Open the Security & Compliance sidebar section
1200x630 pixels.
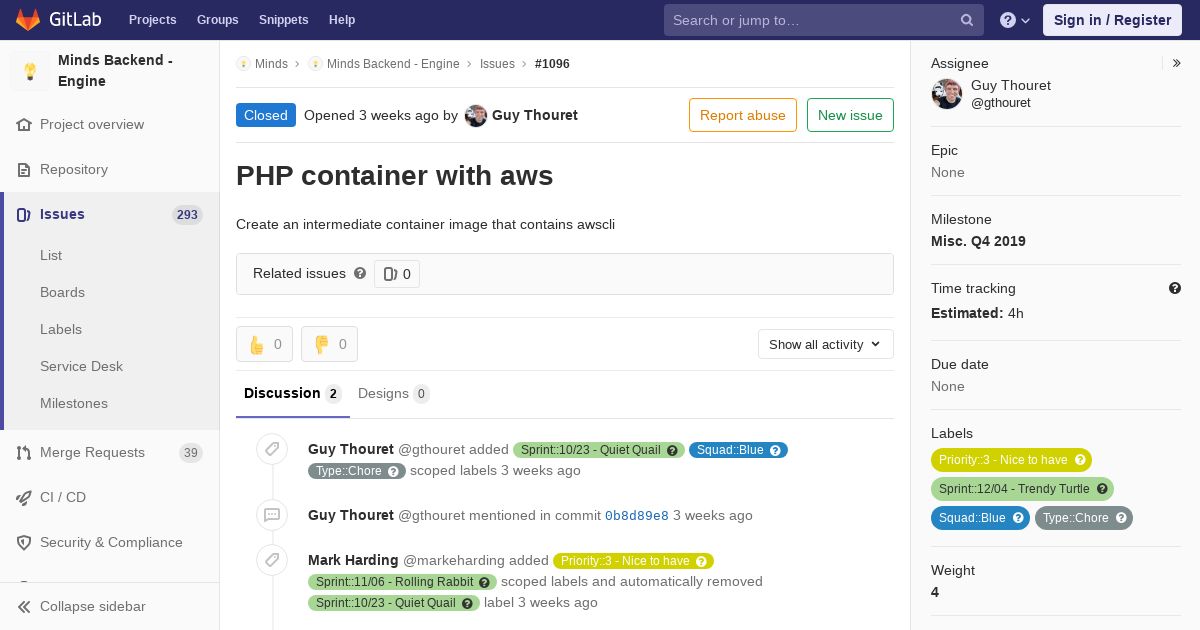(110, 542)
